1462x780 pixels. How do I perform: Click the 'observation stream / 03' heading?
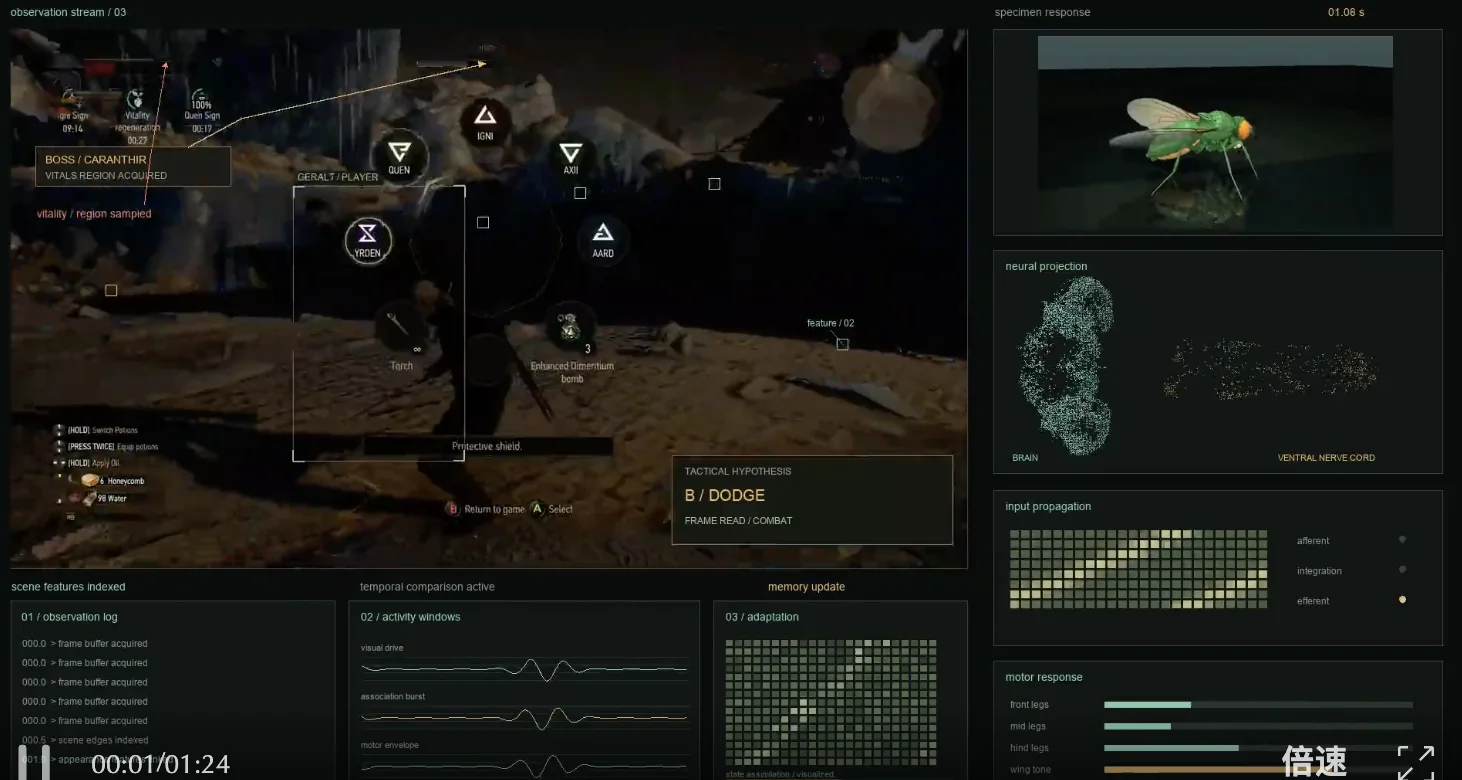68,12
